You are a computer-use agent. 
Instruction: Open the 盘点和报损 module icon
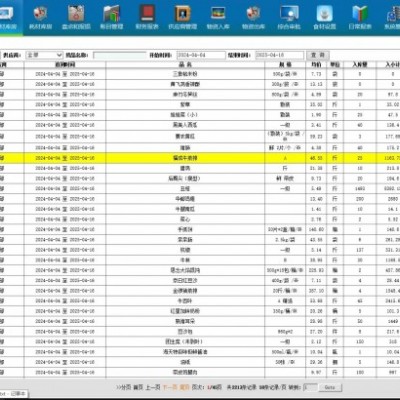coord(76,17)
